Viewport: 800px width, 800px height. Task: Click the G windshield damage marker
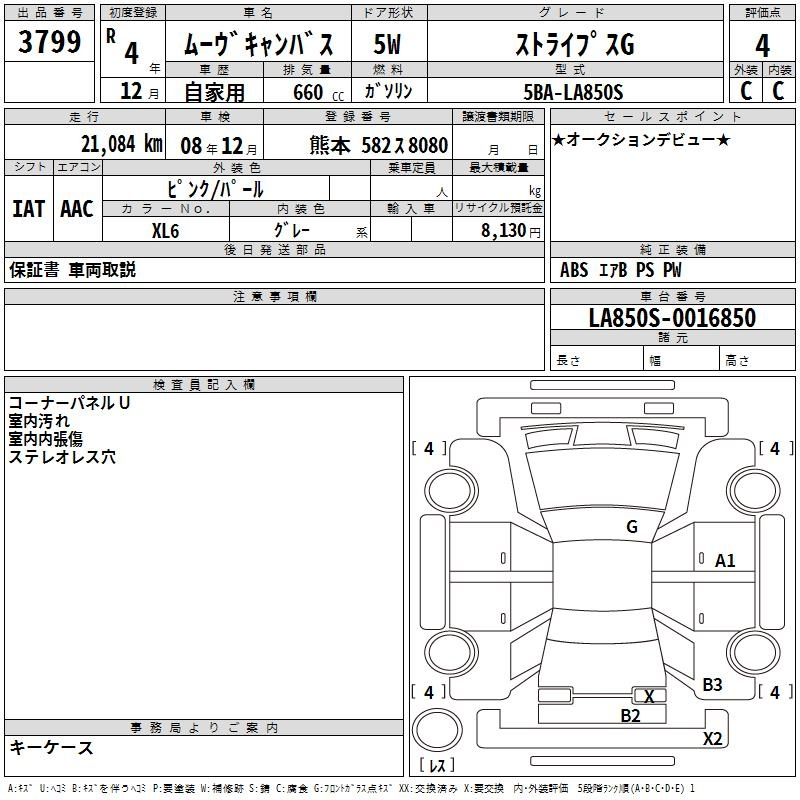(631, 527)
